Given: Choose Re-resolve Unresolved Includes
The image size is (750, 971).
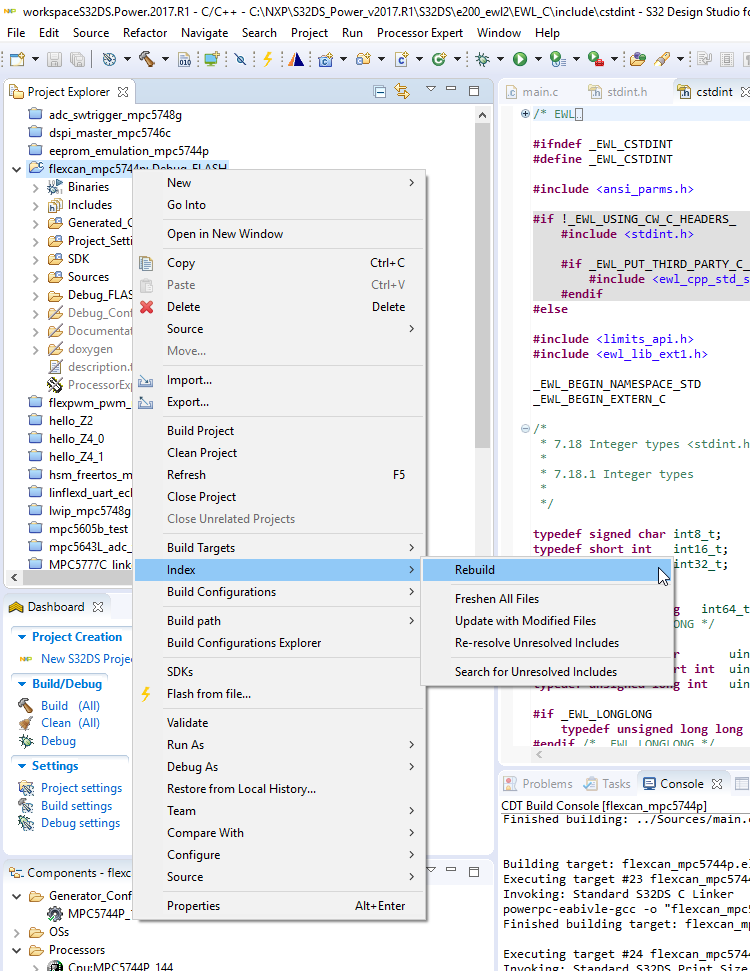Looking at the screenshot, I should click(546, 643).
